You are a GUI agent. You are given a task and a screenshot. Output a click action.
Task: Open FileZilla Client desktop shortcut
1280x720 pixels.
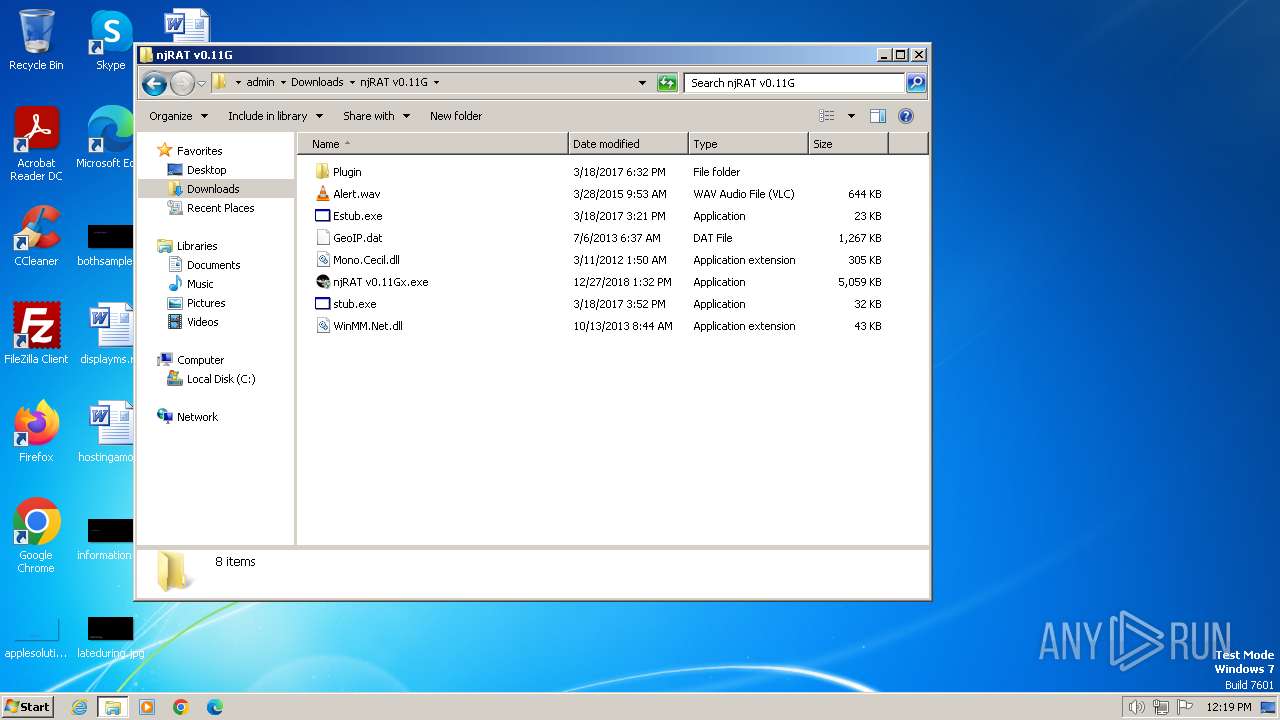point(36,333)
